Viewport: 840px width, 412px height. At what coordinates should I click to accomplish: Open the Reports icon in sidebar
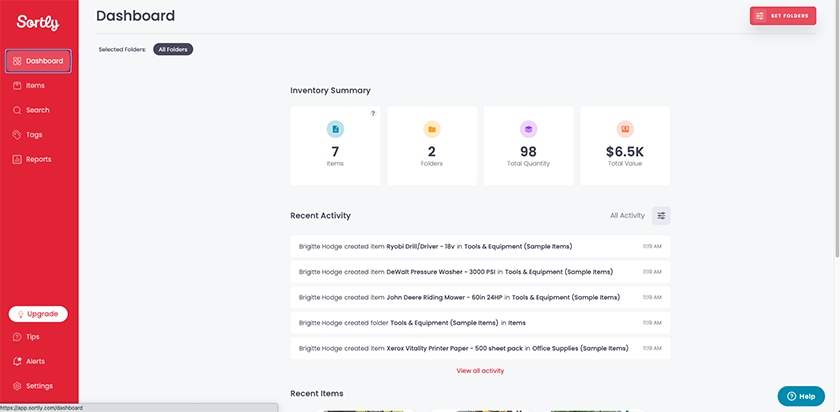(17, 159)
